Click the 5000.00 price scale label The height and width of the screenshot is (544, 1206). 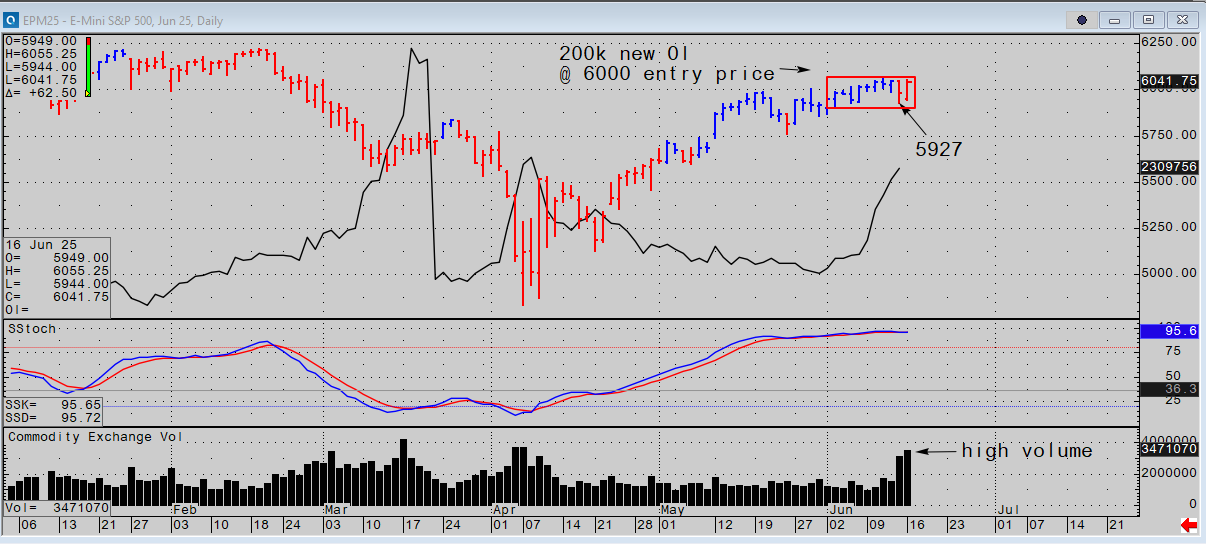coord(1170,273)
